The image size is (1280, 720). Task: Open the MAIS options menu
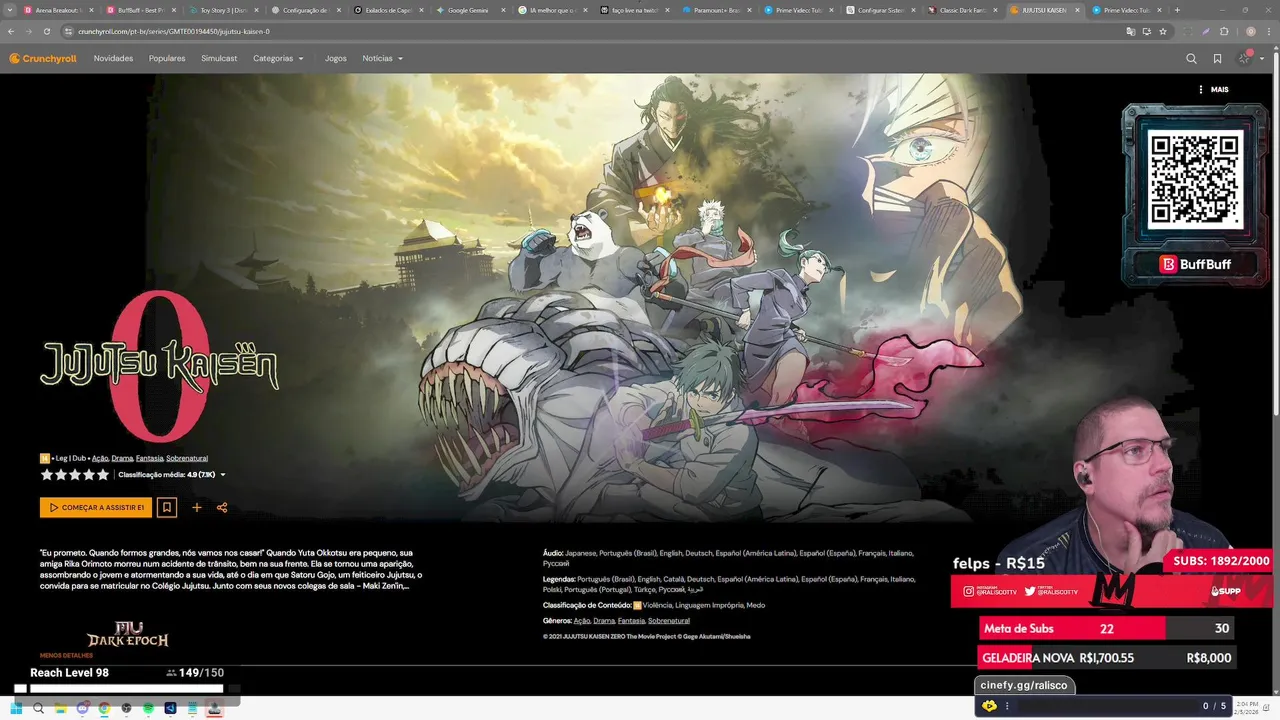1213,89
